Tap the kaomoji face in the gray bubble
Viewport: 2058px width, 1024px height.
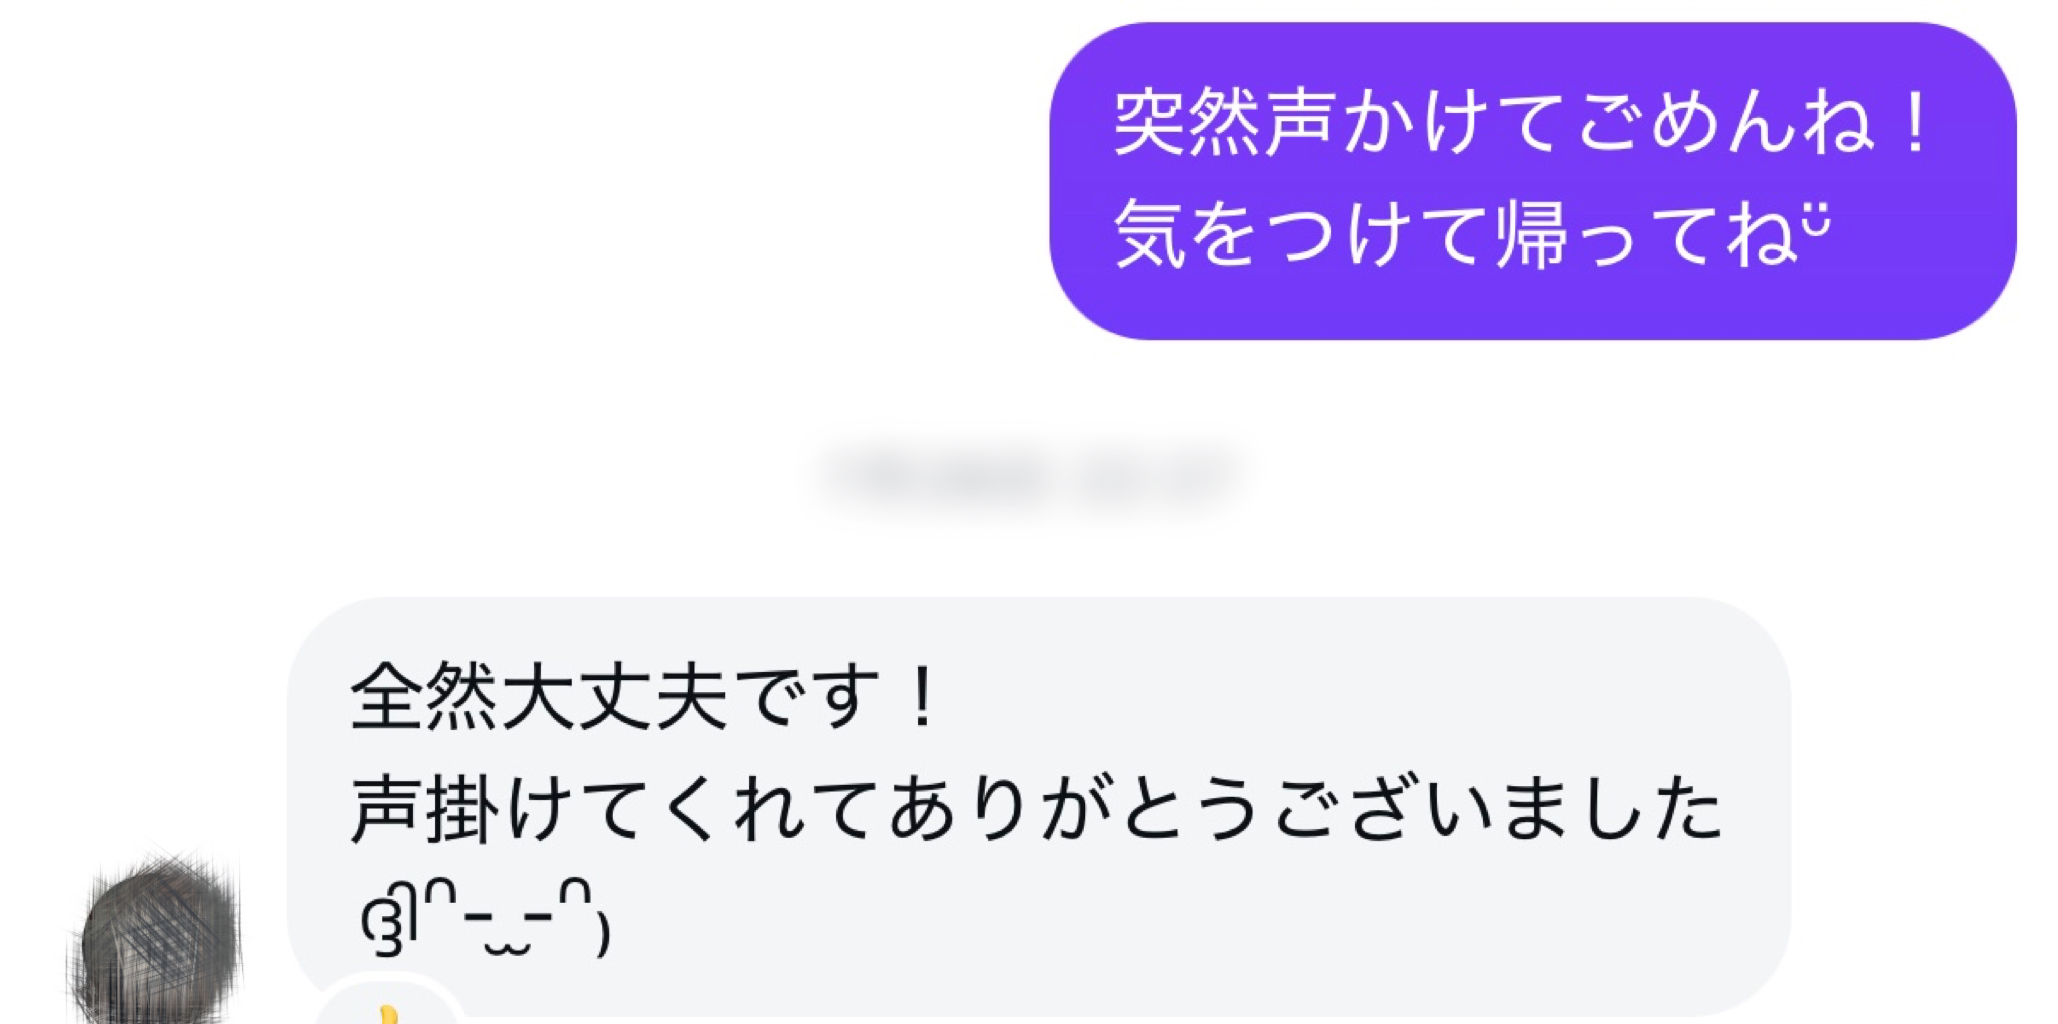click(485, 918)
